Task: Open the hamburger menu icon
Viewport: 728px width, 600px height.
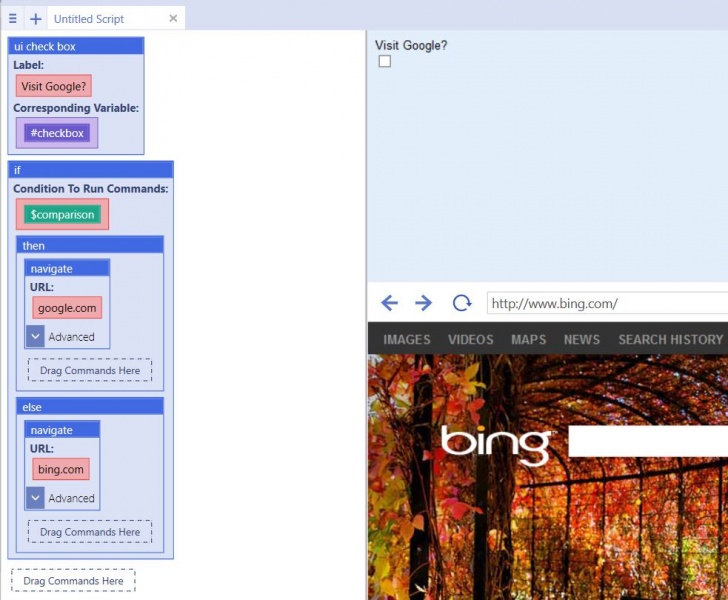Action: 13,19
